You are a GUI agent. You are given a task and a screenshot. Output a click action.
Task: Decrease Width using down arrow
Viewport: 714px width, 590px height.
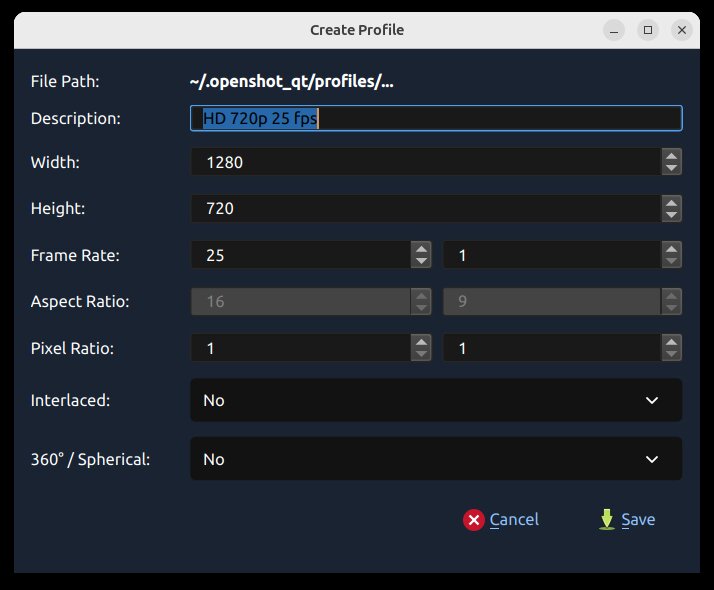672,168
